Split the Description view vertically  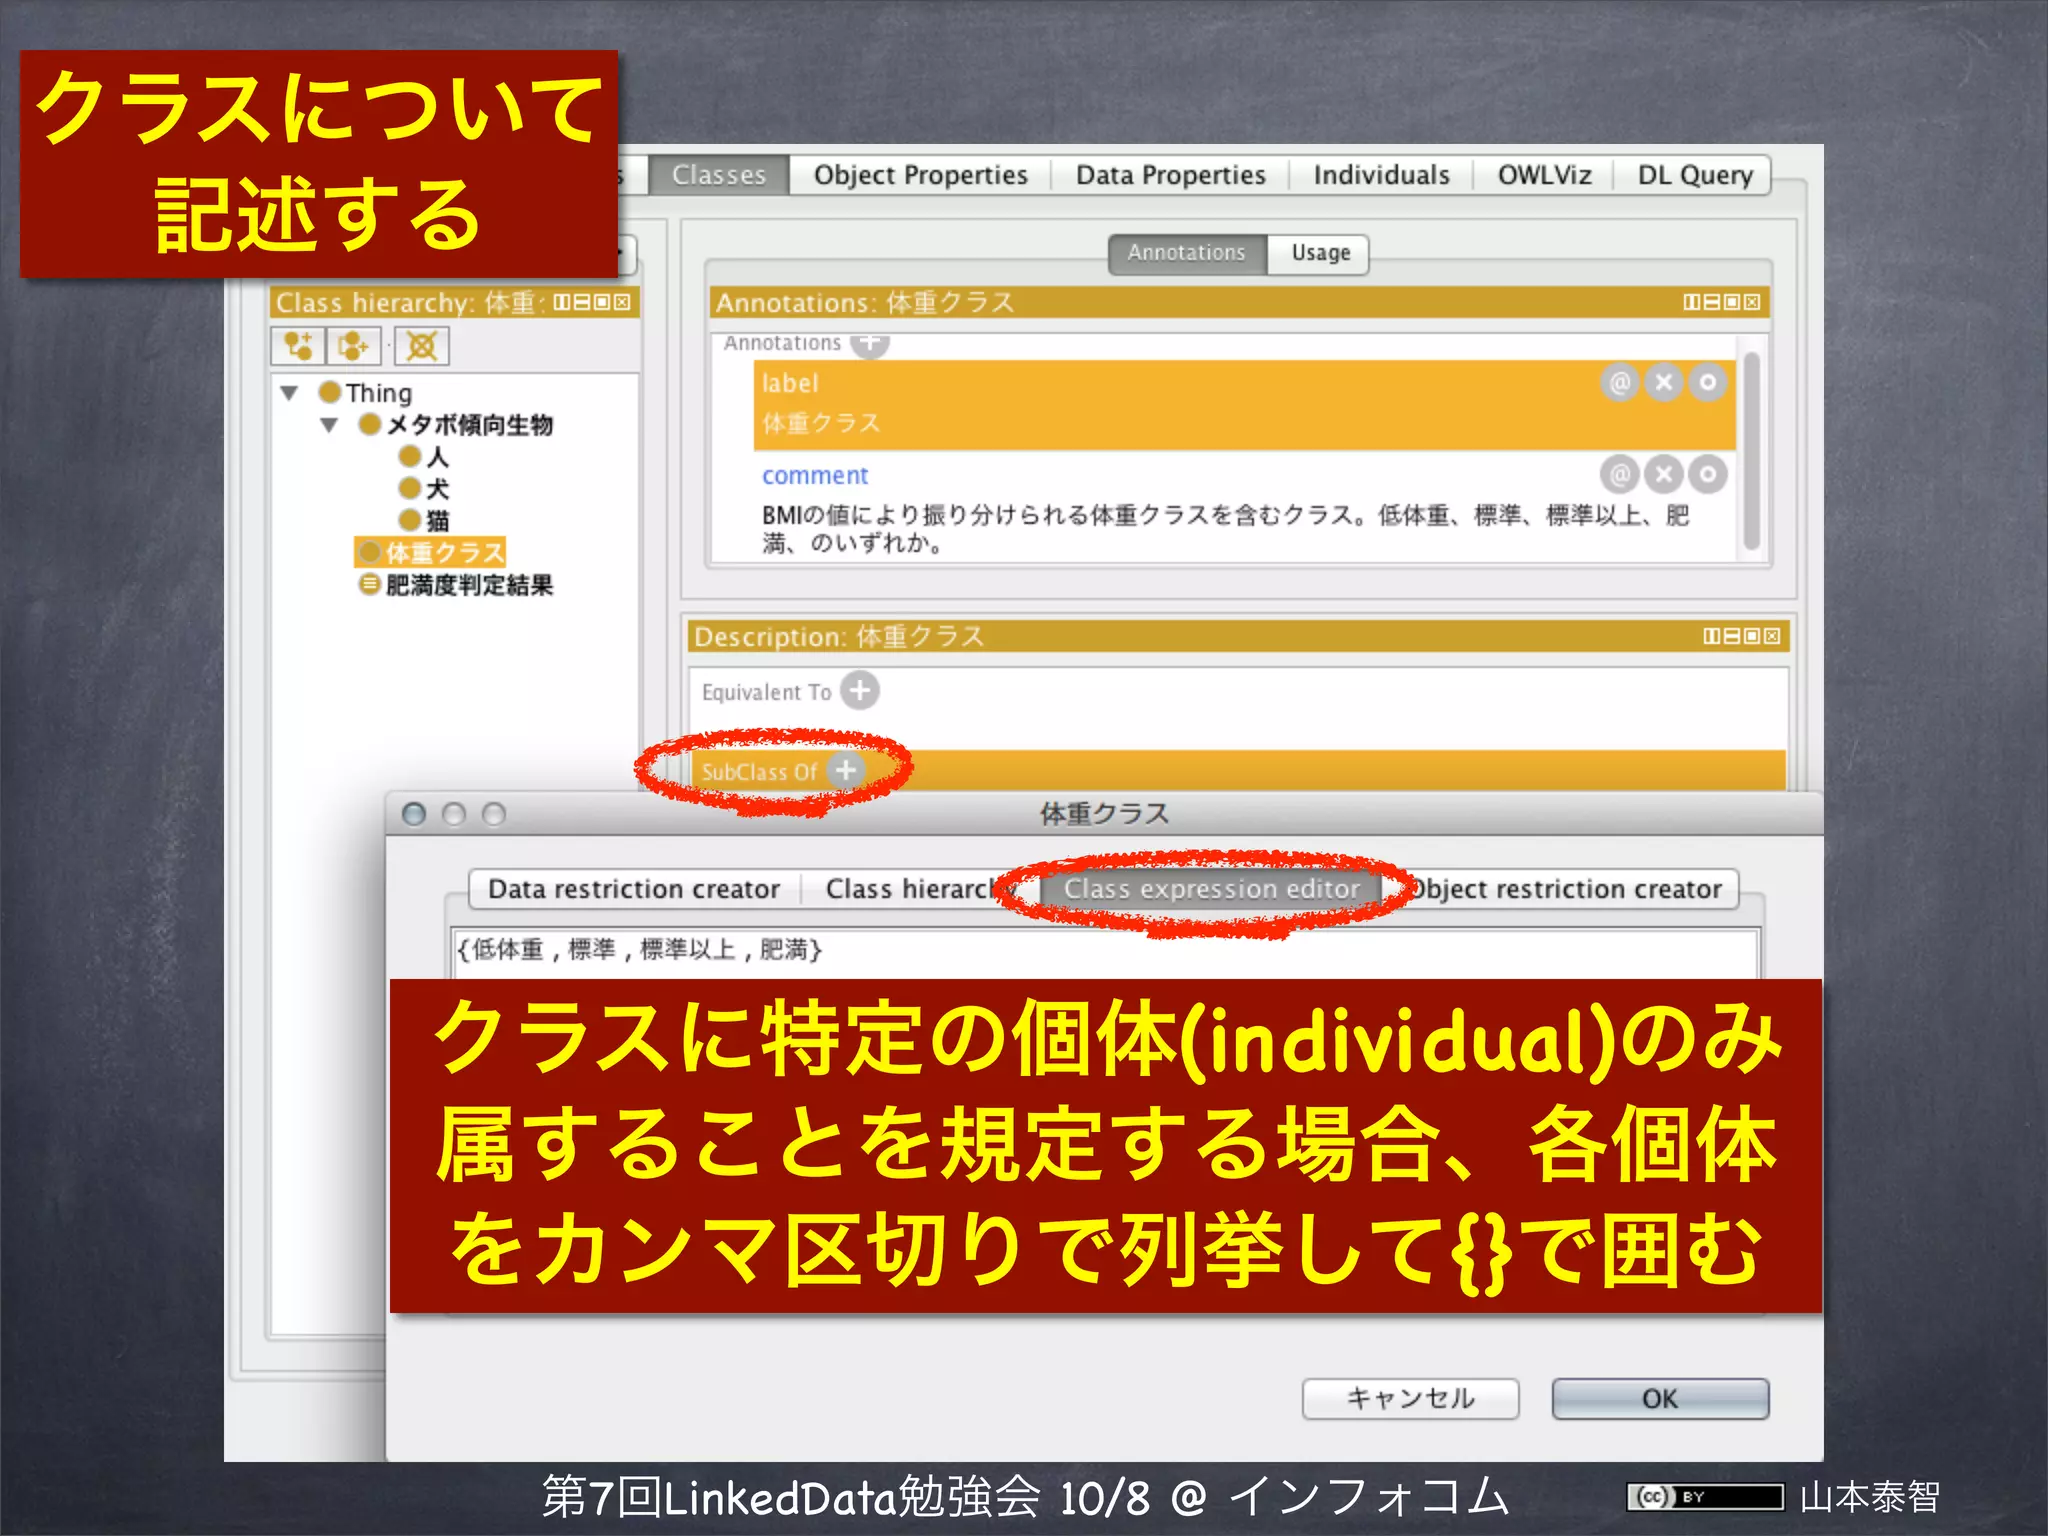(1712, 636)
